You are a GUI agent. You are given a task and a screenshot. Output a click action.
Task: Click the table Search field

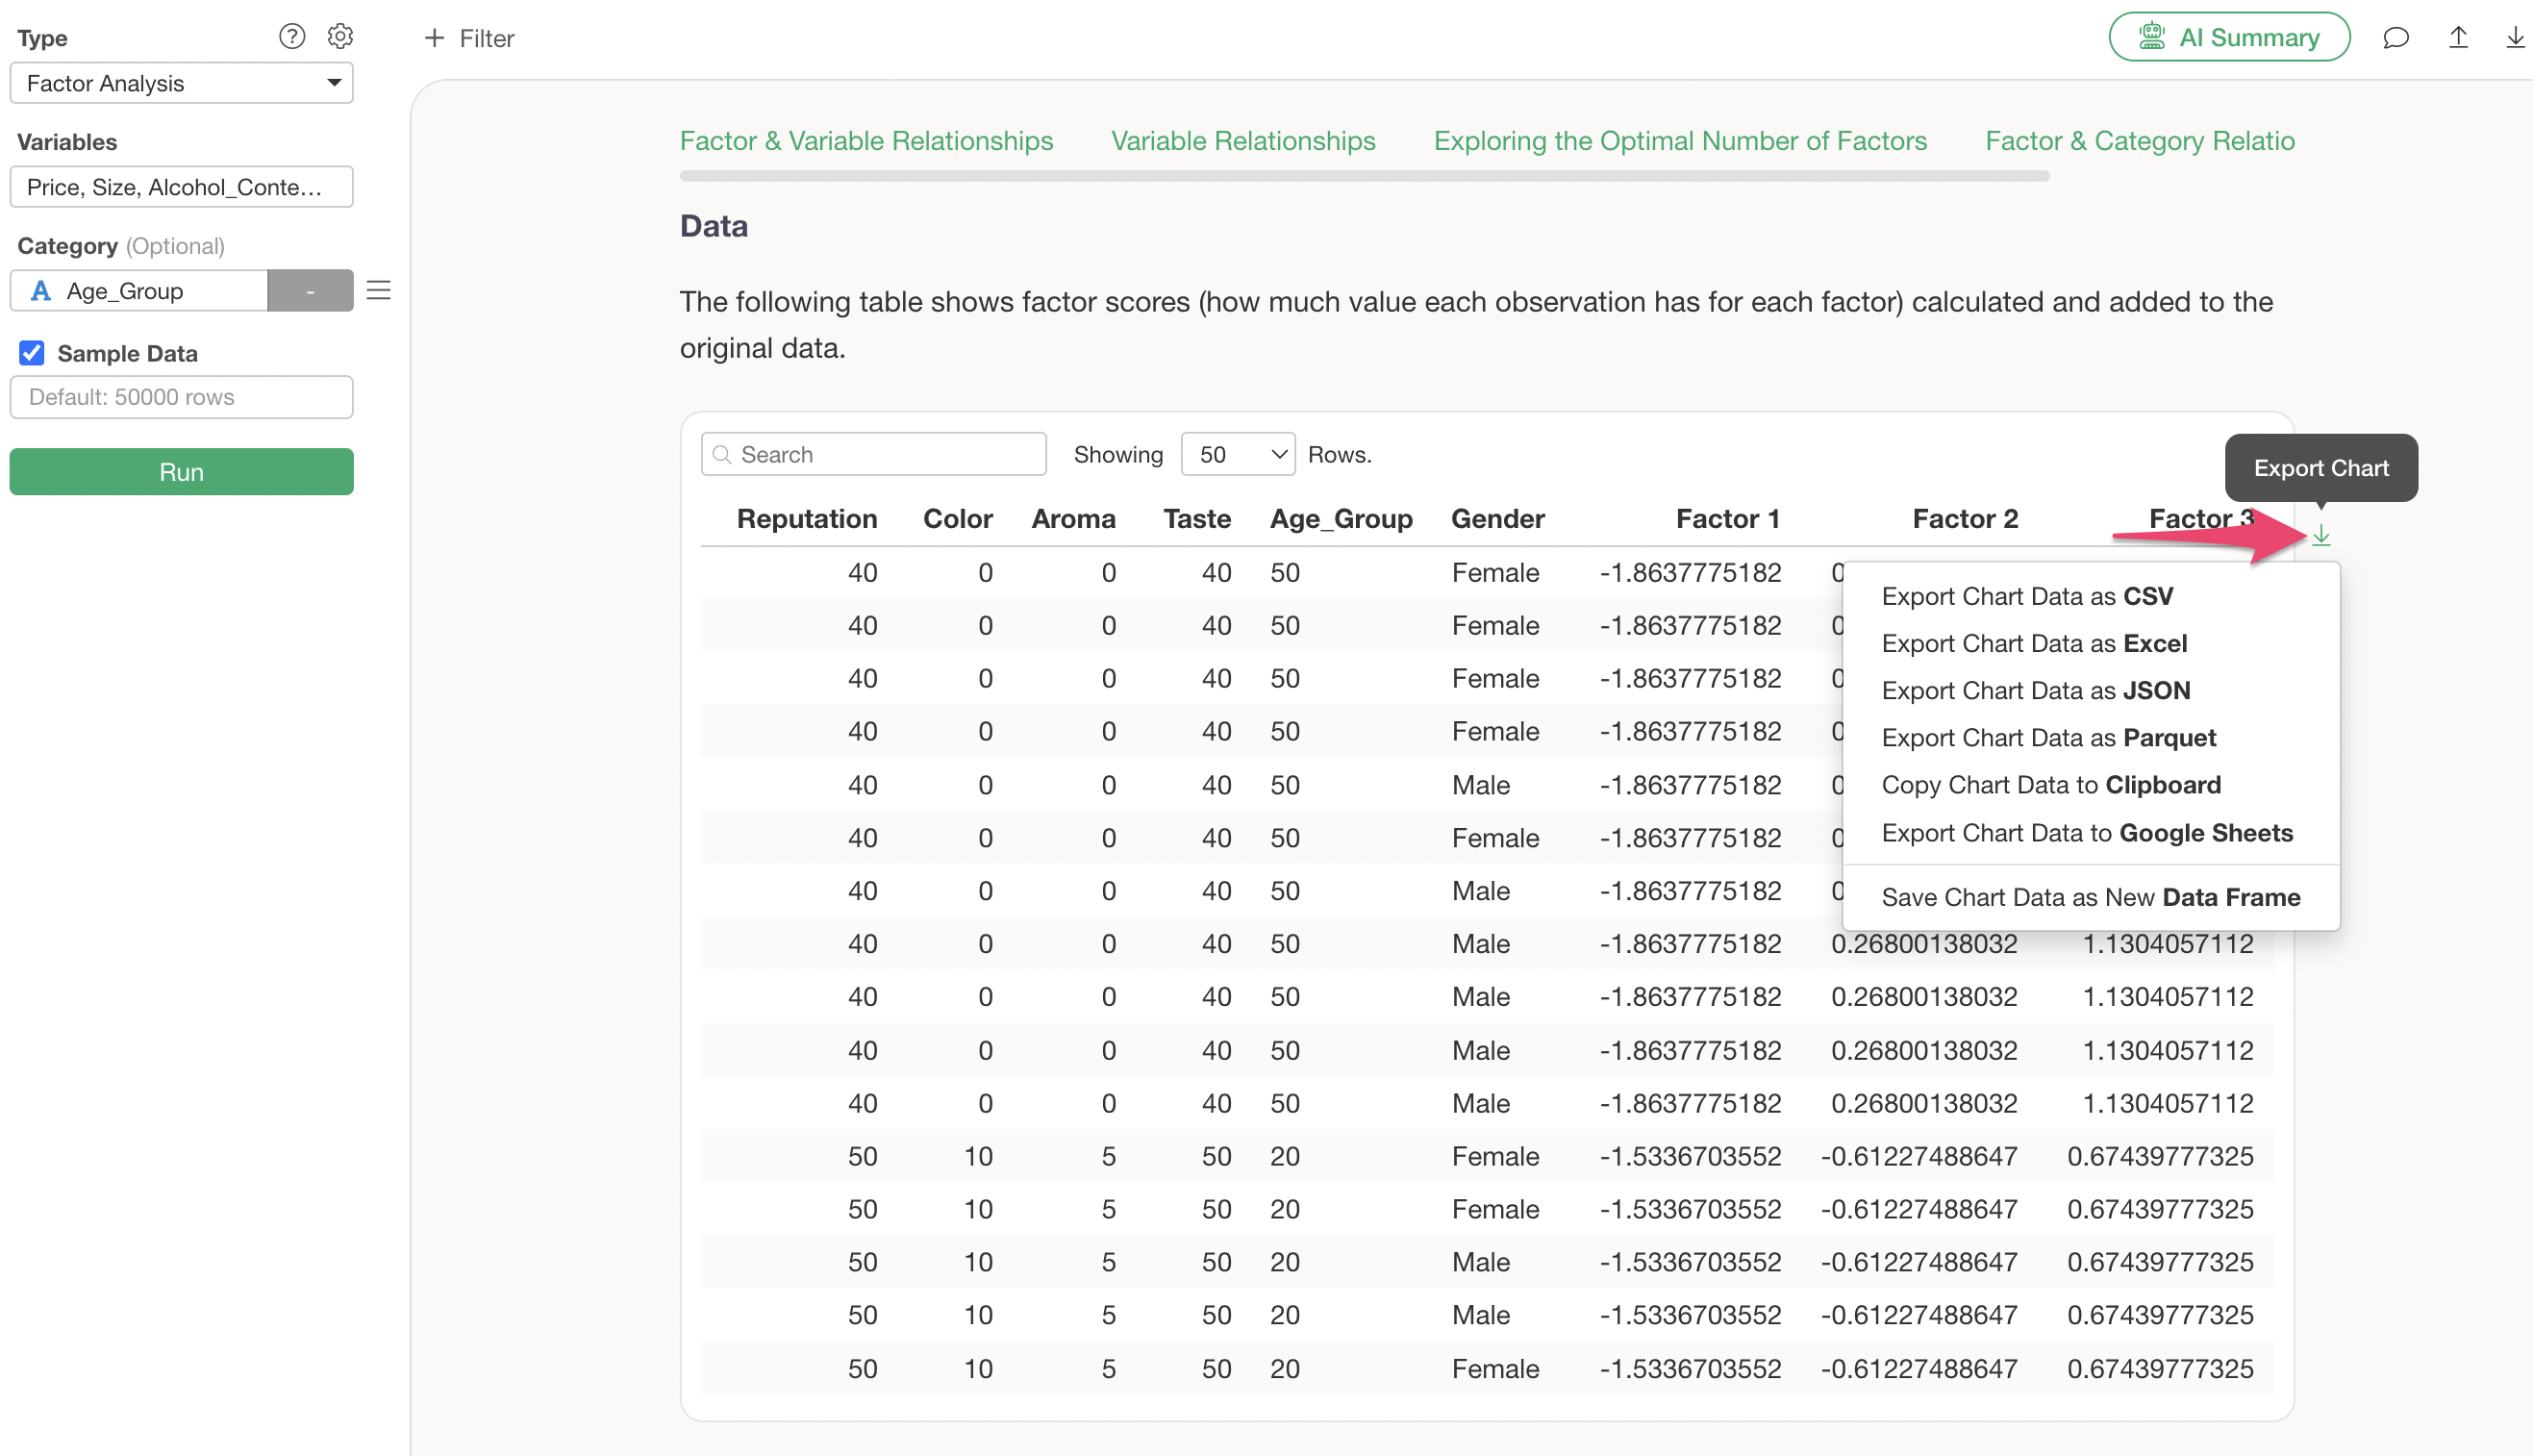pyautogui.click(x=885, y=455)
